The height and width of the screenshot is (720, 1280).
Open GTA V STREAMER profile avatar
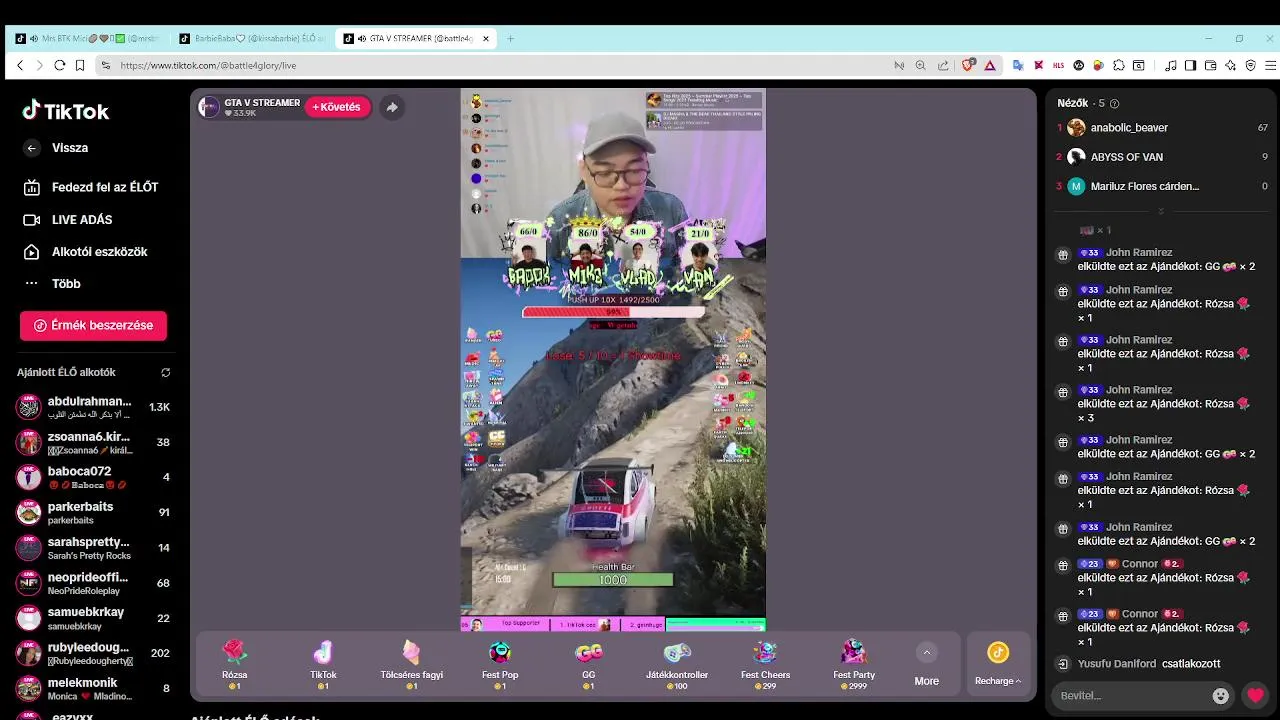[209, 107]
